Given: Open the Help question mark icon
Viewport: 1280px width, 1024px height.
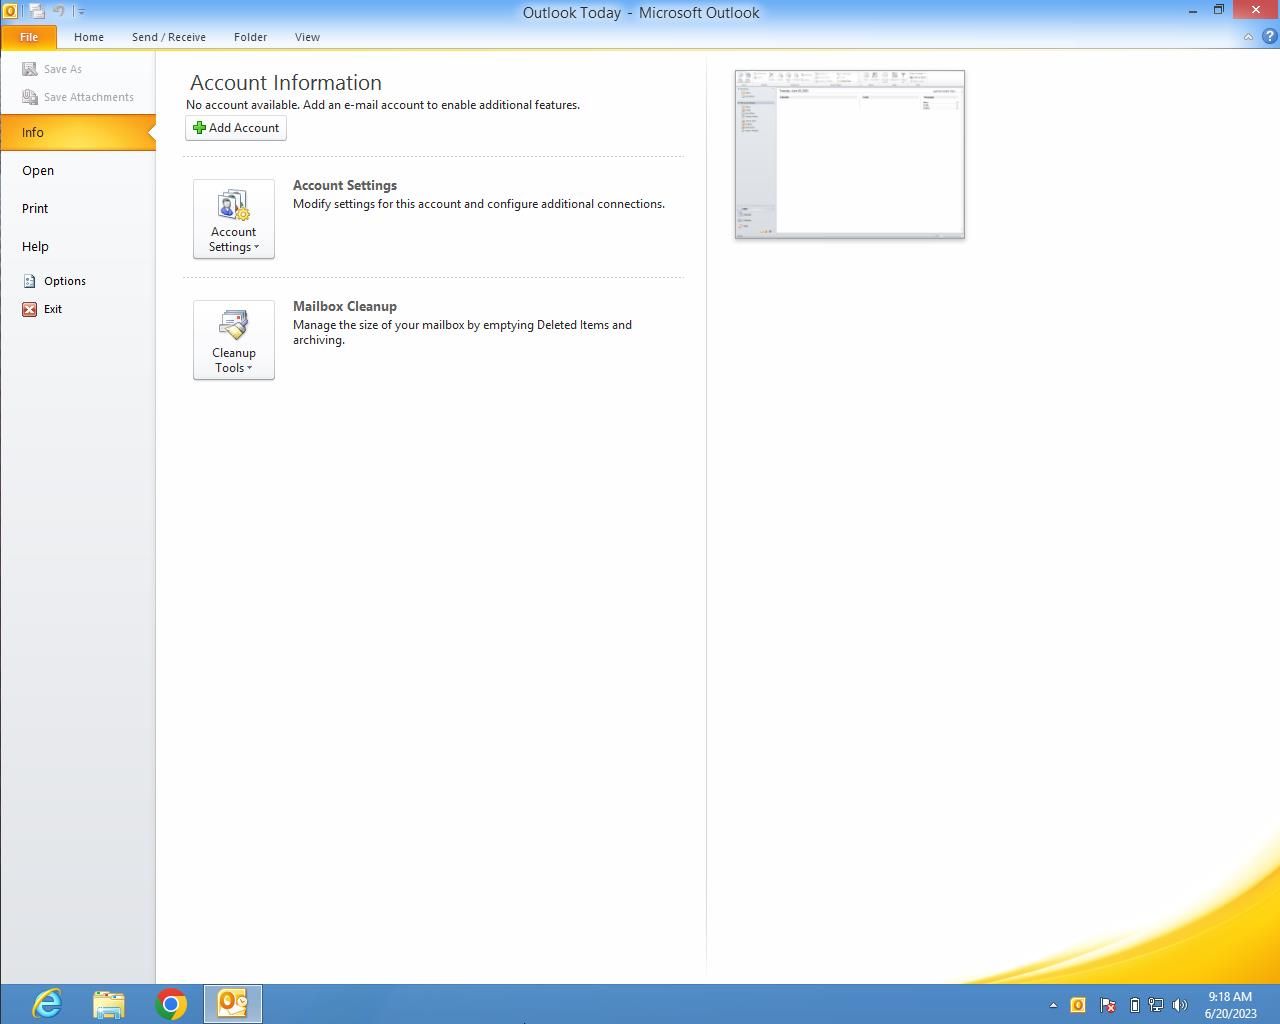Looking at the screenshot, I should (x=1269, y=37).
